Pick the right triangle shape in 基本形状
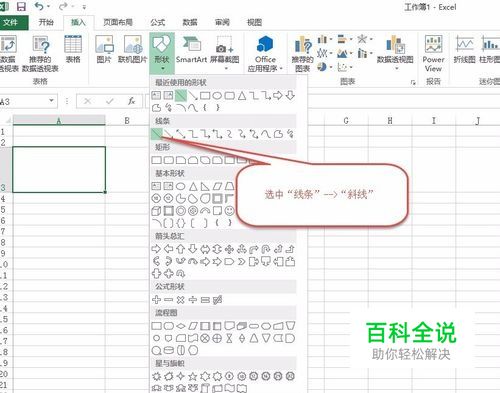 click(x=205, y=186)
